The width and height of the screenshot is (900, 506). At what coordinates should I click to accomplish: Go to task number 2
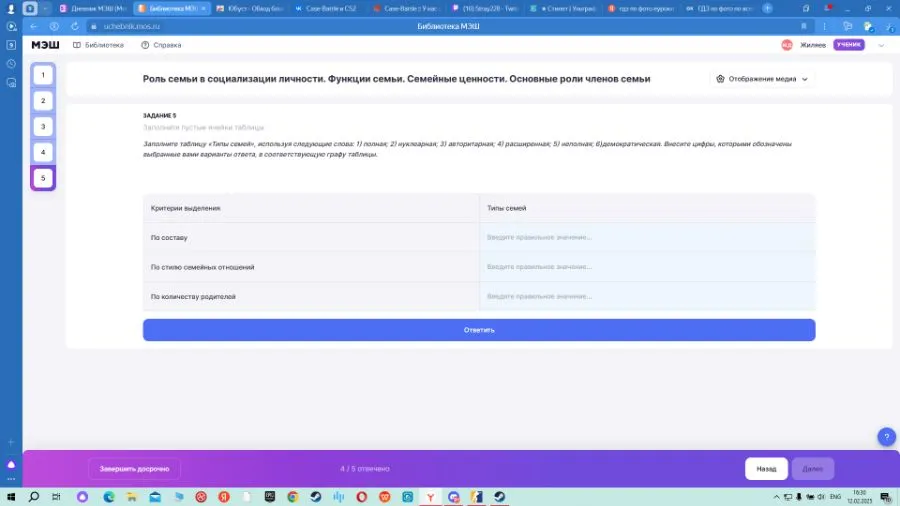43,101
